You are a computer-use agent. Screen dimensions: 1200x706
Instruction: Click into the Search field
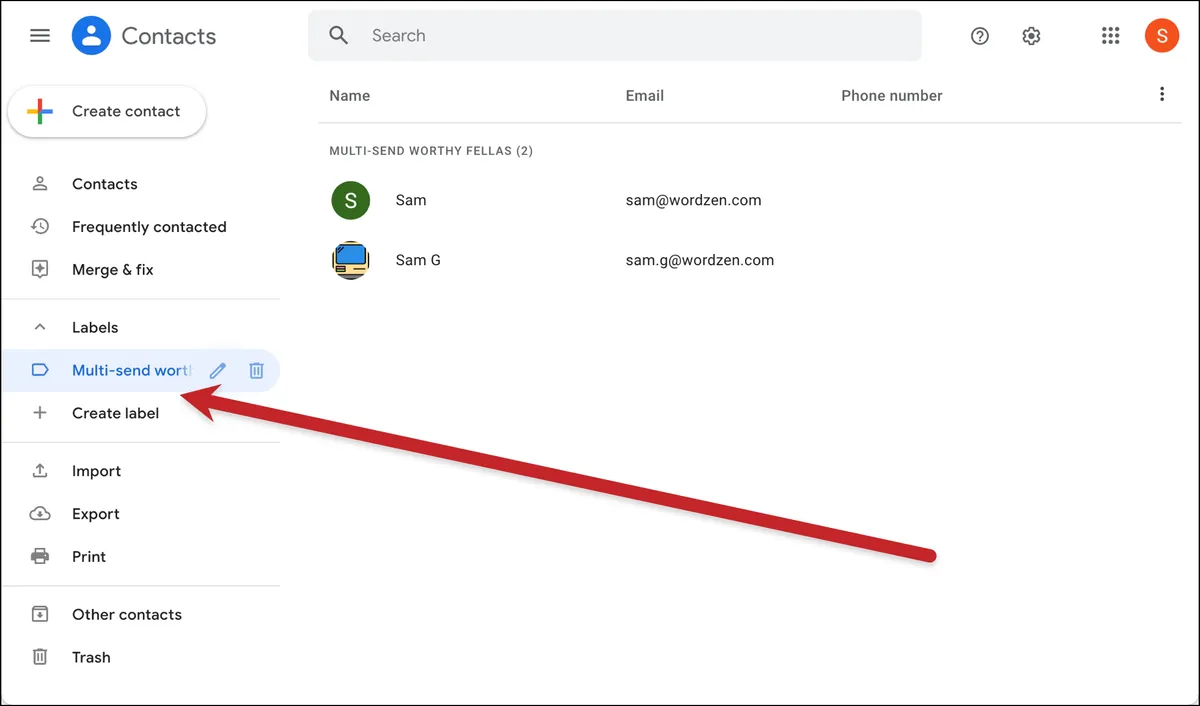point(615,36)
